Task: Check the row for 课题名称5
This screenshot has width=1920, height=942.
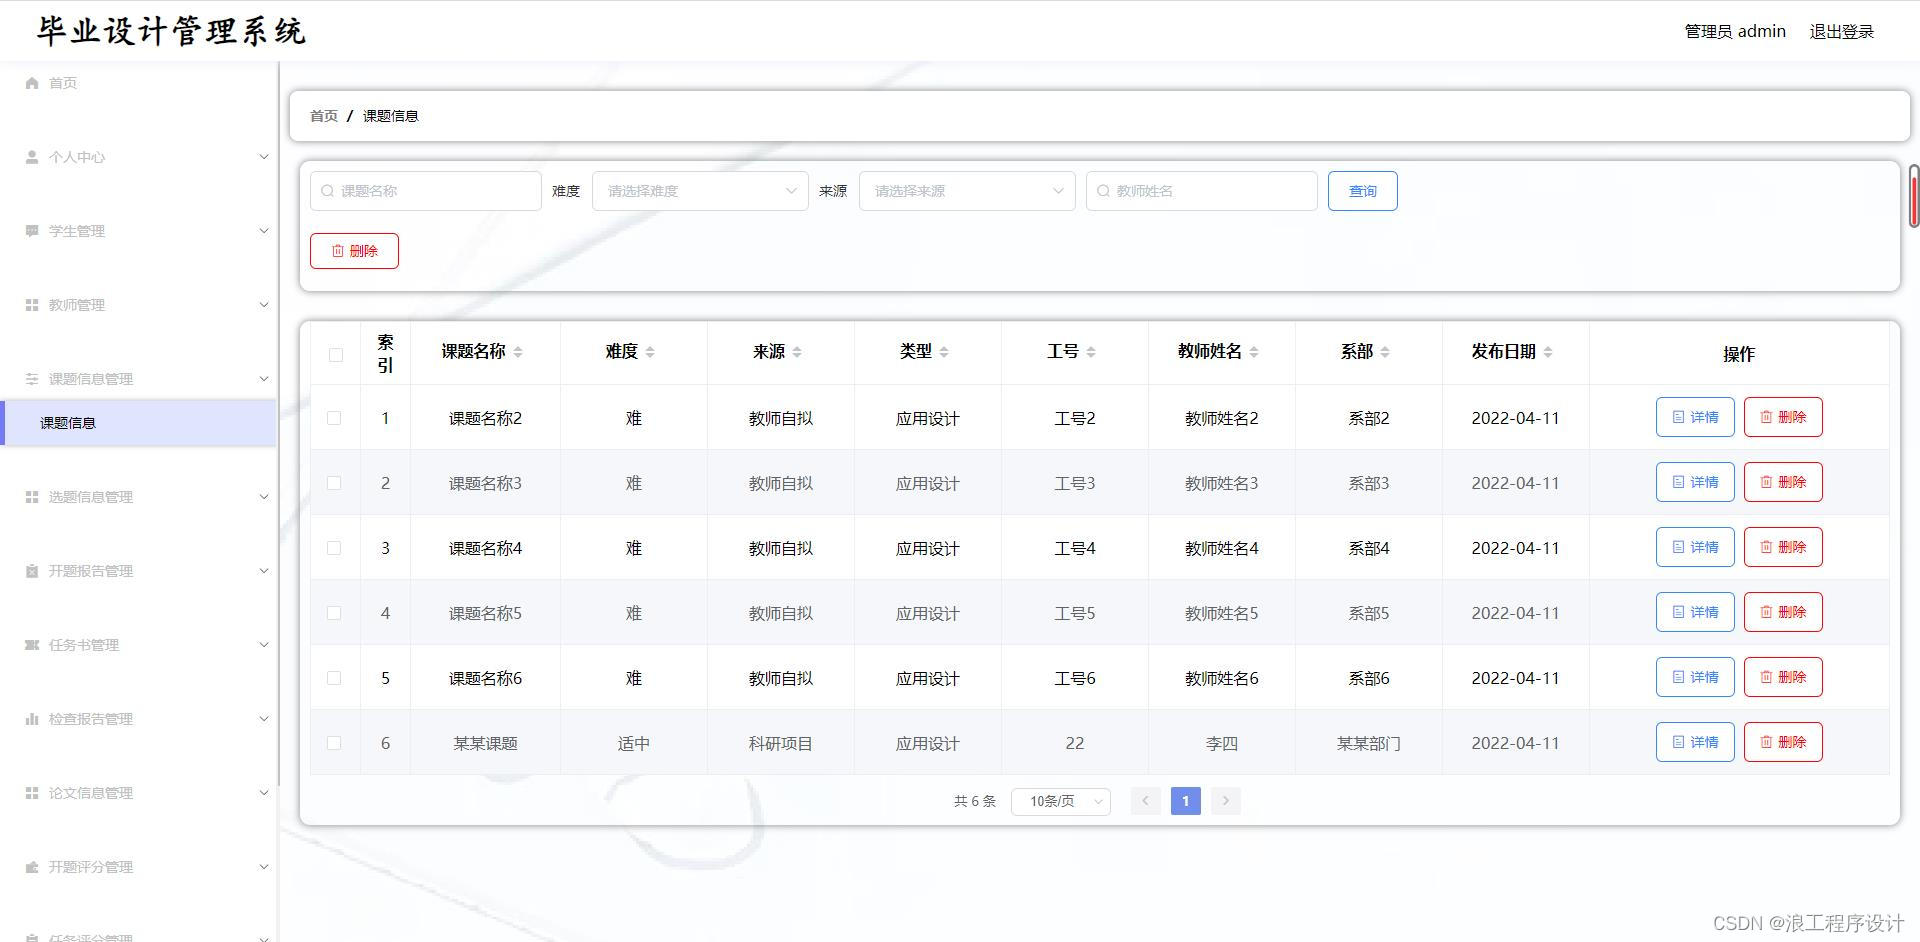Action: point(334,613)
